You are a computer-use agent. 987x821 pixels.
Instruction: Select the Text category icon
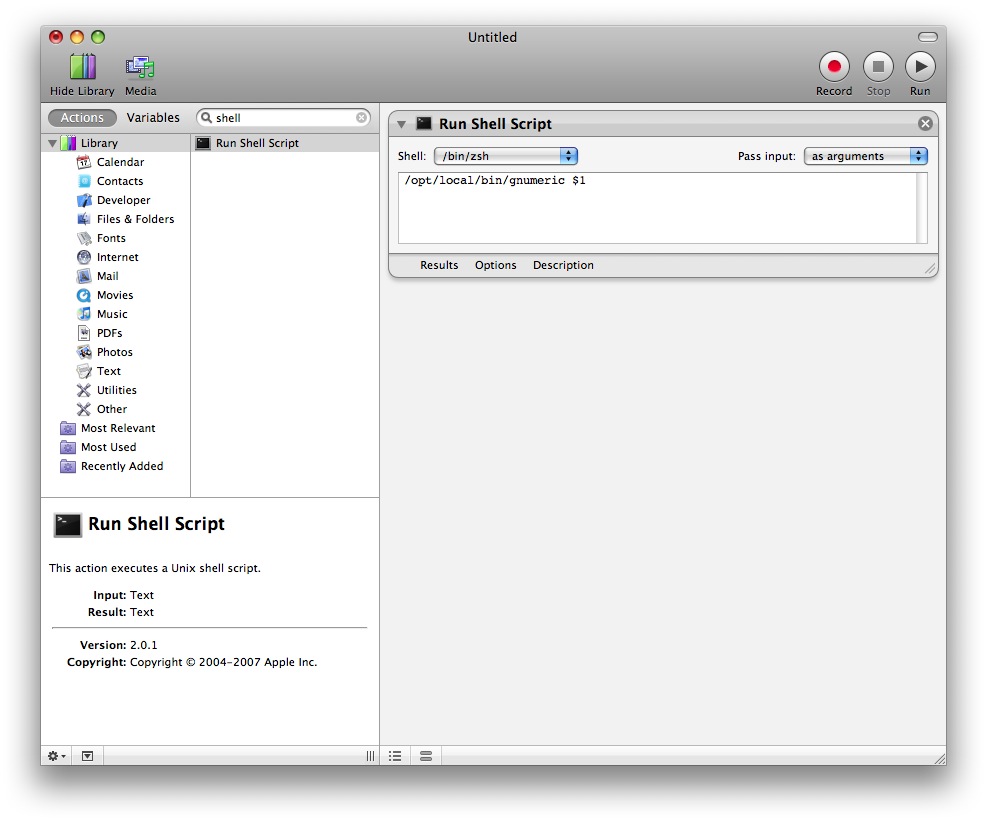coord(84,371)
